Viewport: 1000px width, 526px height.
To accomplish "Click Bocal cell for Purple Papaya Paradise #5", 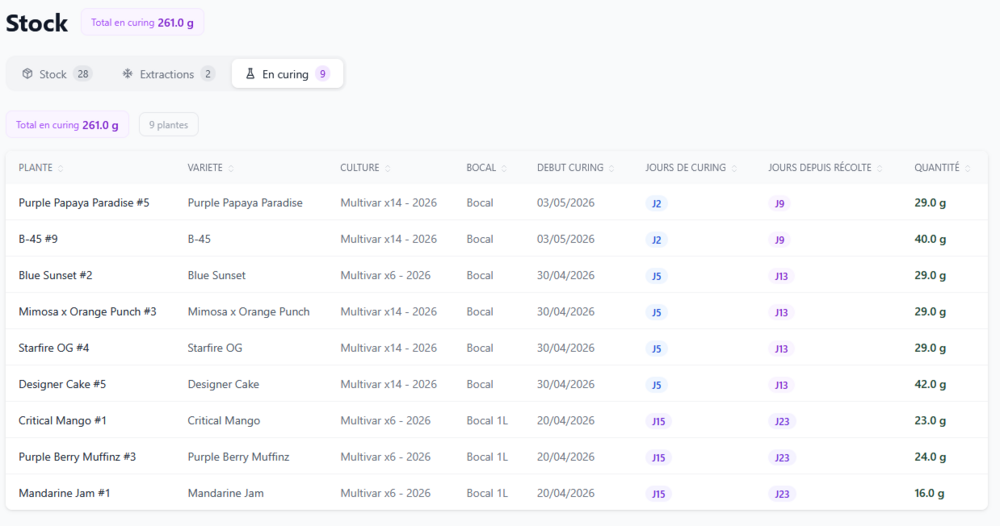I will tap(480, 203).
